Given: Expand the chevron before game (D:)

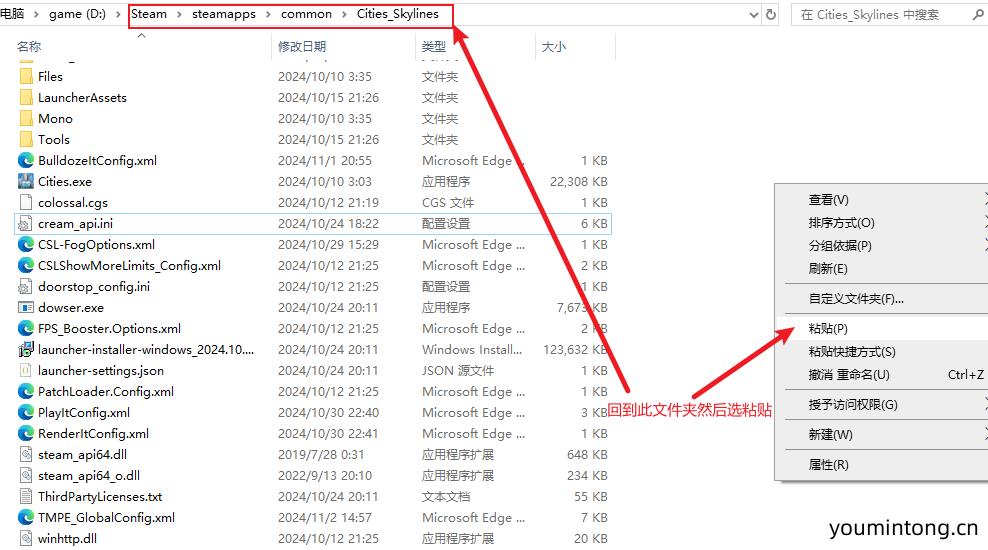Looking at the screenshot, I should click(x=36, y=14).
